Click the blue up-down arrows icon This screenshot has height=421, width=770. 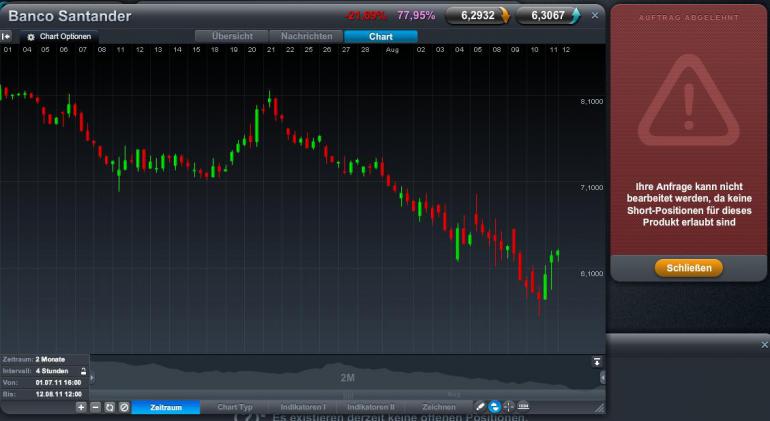[x=495, y=407]
